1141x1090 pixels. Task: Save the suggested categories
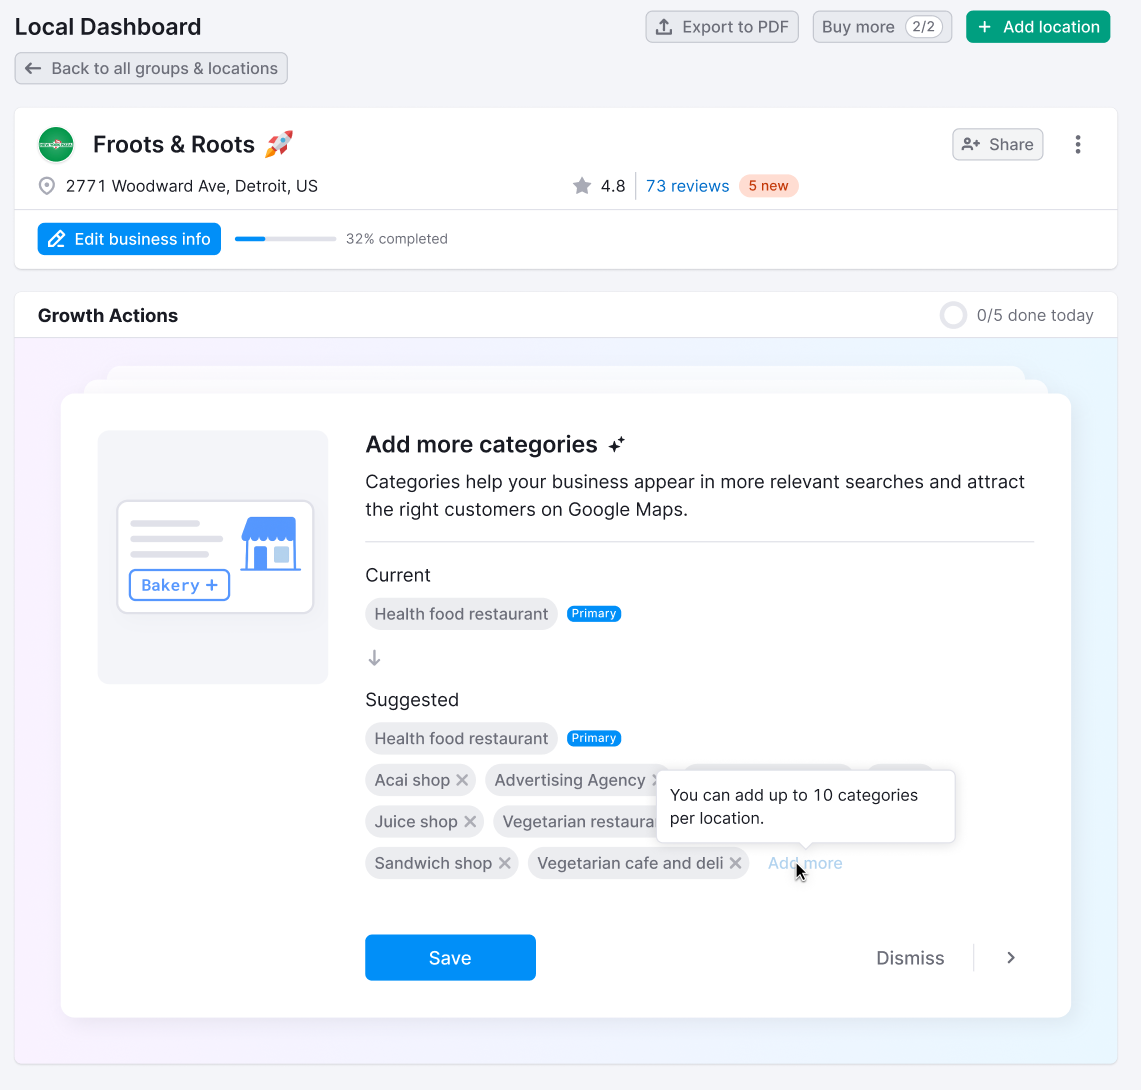(450, 958)
